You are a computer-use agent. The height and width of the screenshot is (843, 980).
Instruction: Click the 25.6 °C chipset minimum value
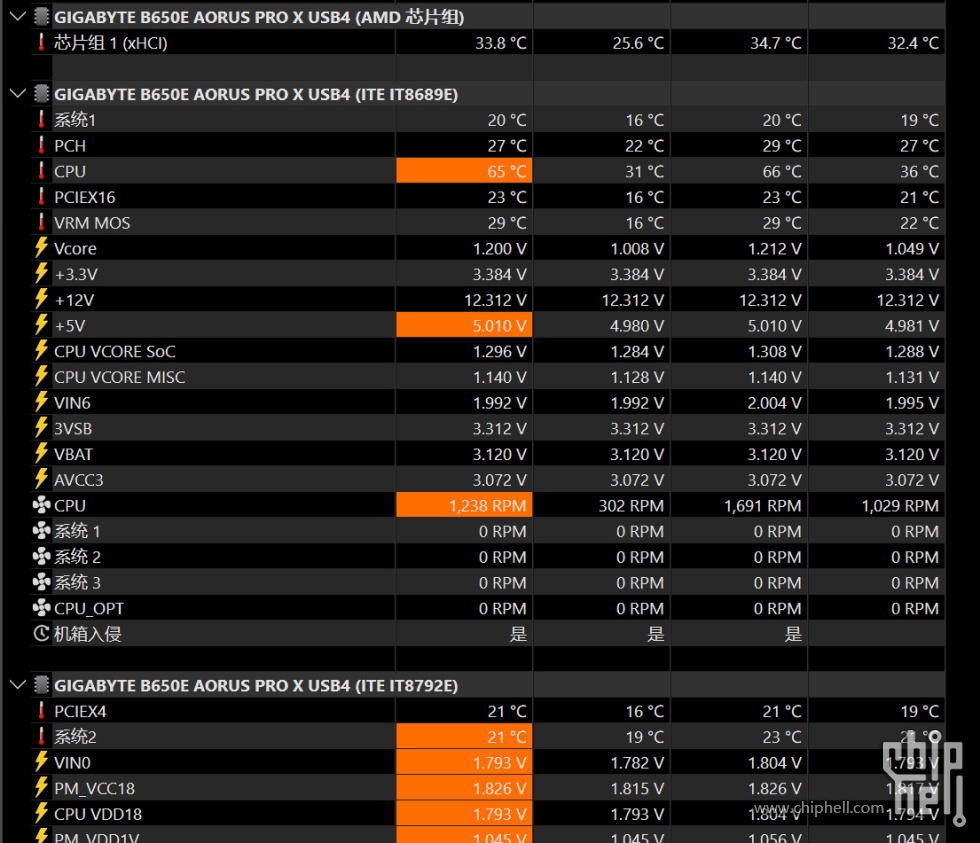click(638, 43)
